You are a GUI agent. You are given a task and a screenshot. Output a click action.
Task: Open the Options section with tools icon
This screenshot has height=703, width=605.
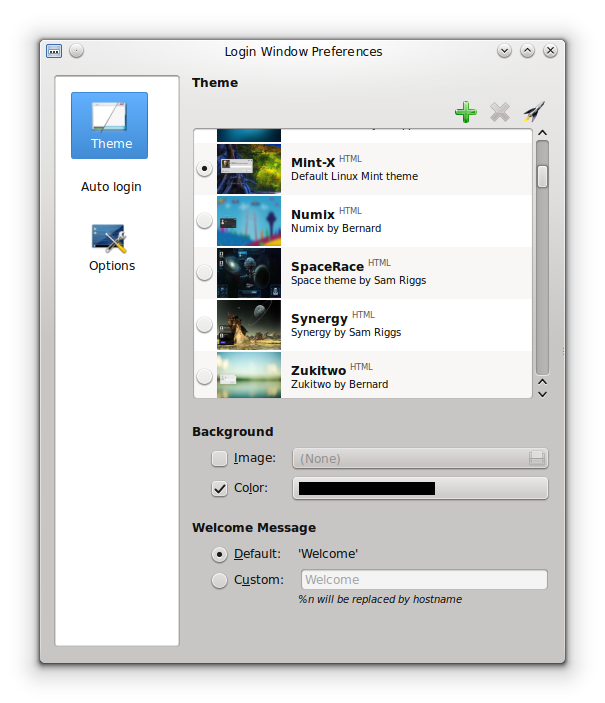112,248
